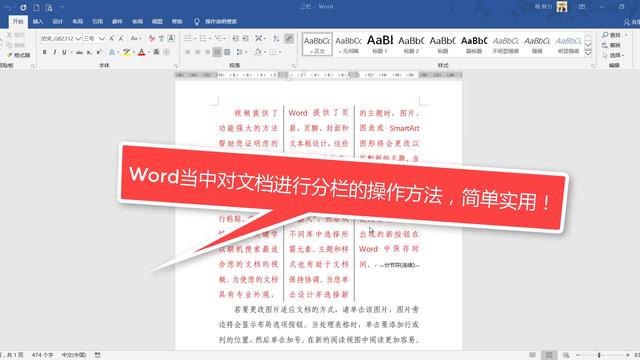Align text left
640x360 pixels.
(x=188, y=52)
